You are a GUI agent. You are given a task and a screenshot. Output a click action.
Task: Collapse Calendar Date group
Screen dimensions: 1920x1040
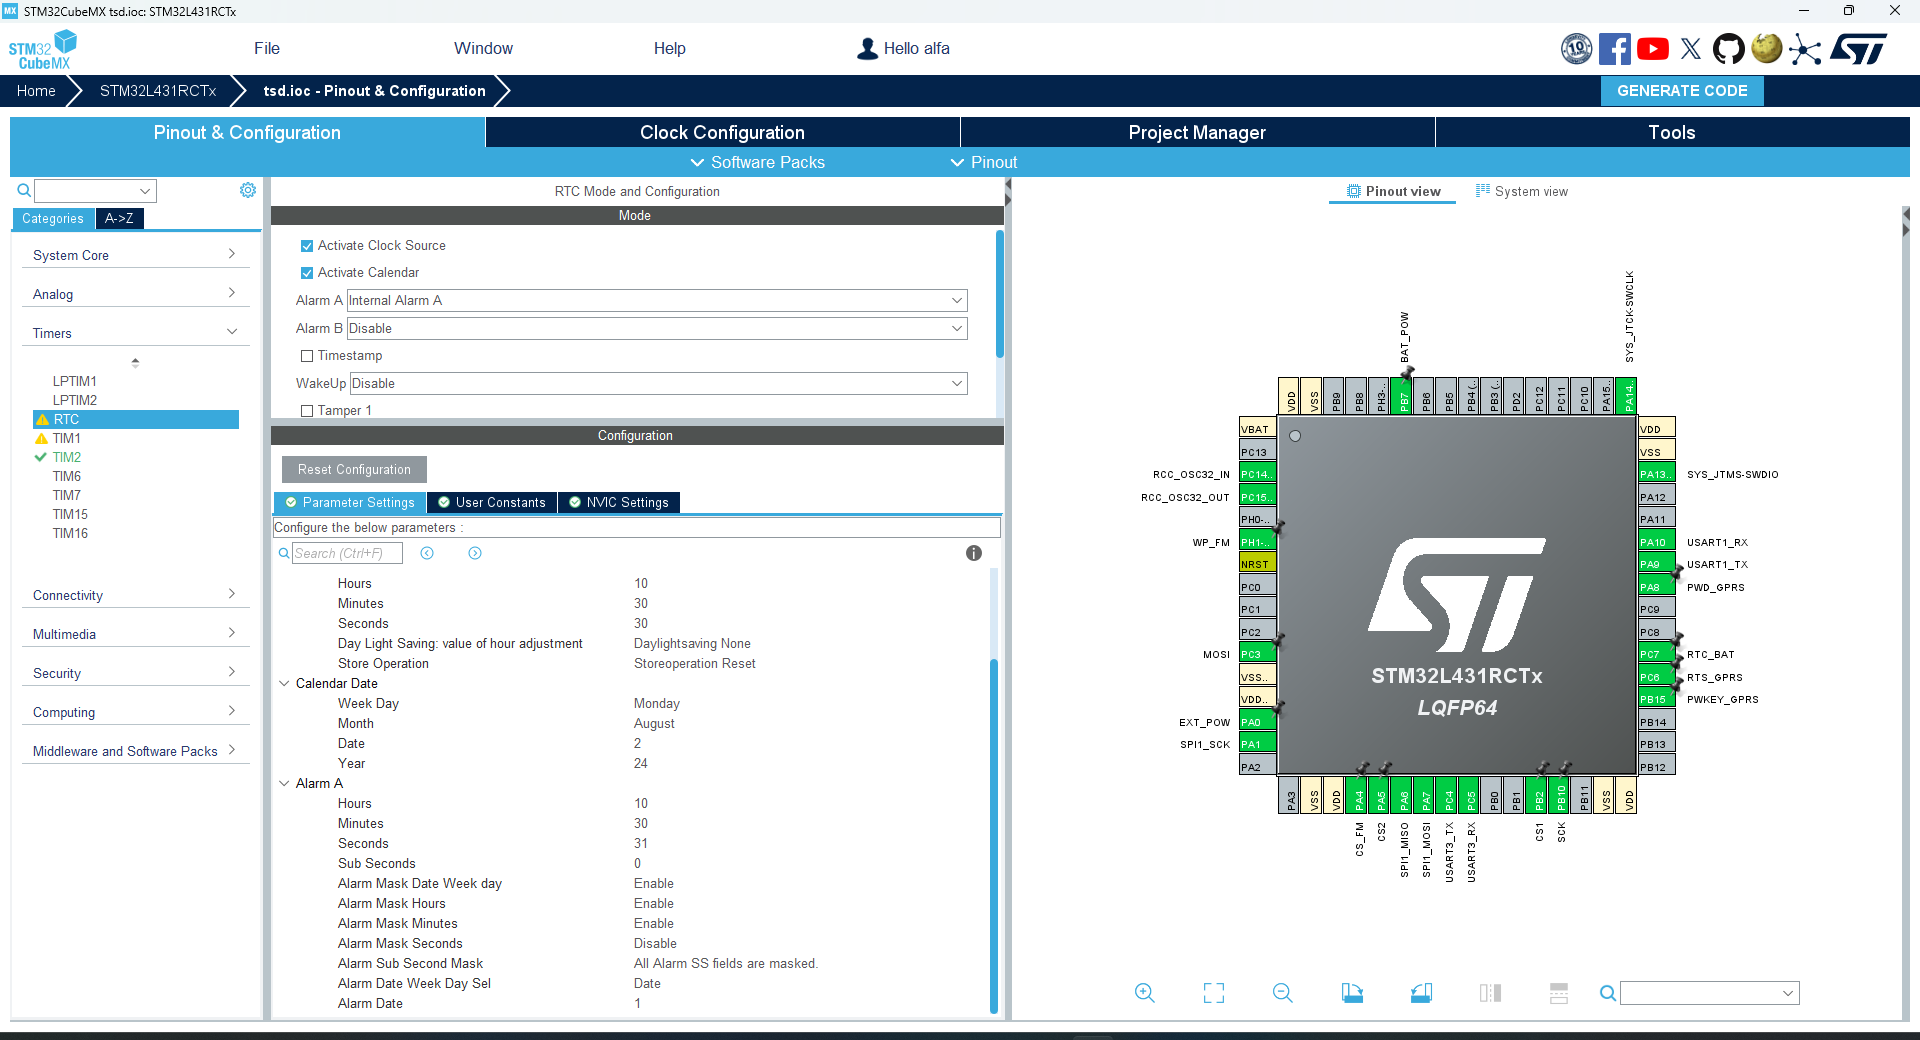[284, 684]
